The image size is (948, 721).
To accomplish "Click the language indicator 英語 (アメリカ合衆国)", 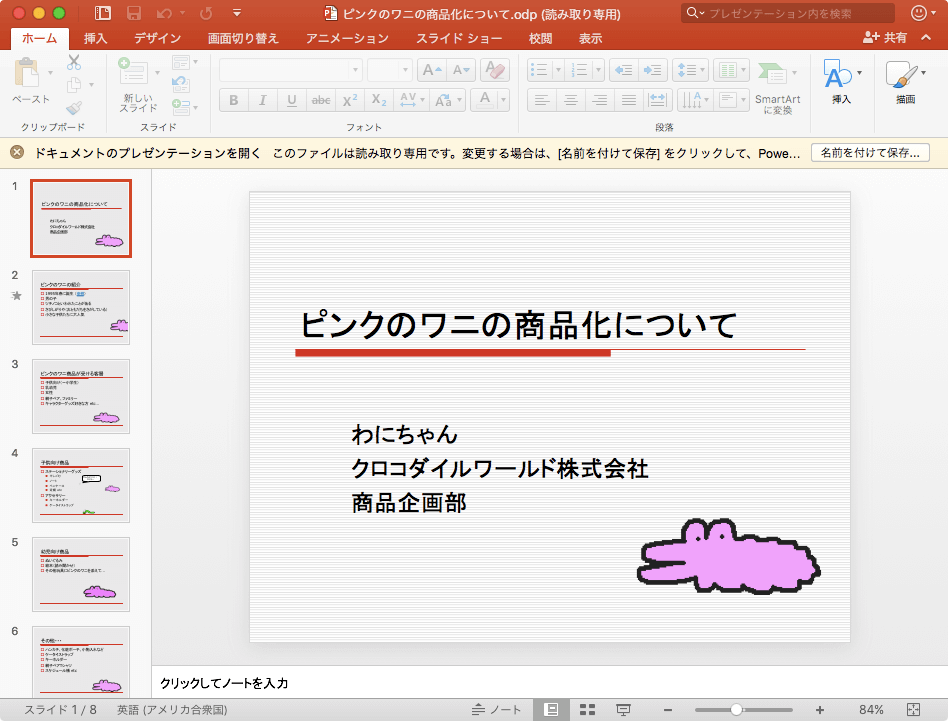I will coord(171,710).
